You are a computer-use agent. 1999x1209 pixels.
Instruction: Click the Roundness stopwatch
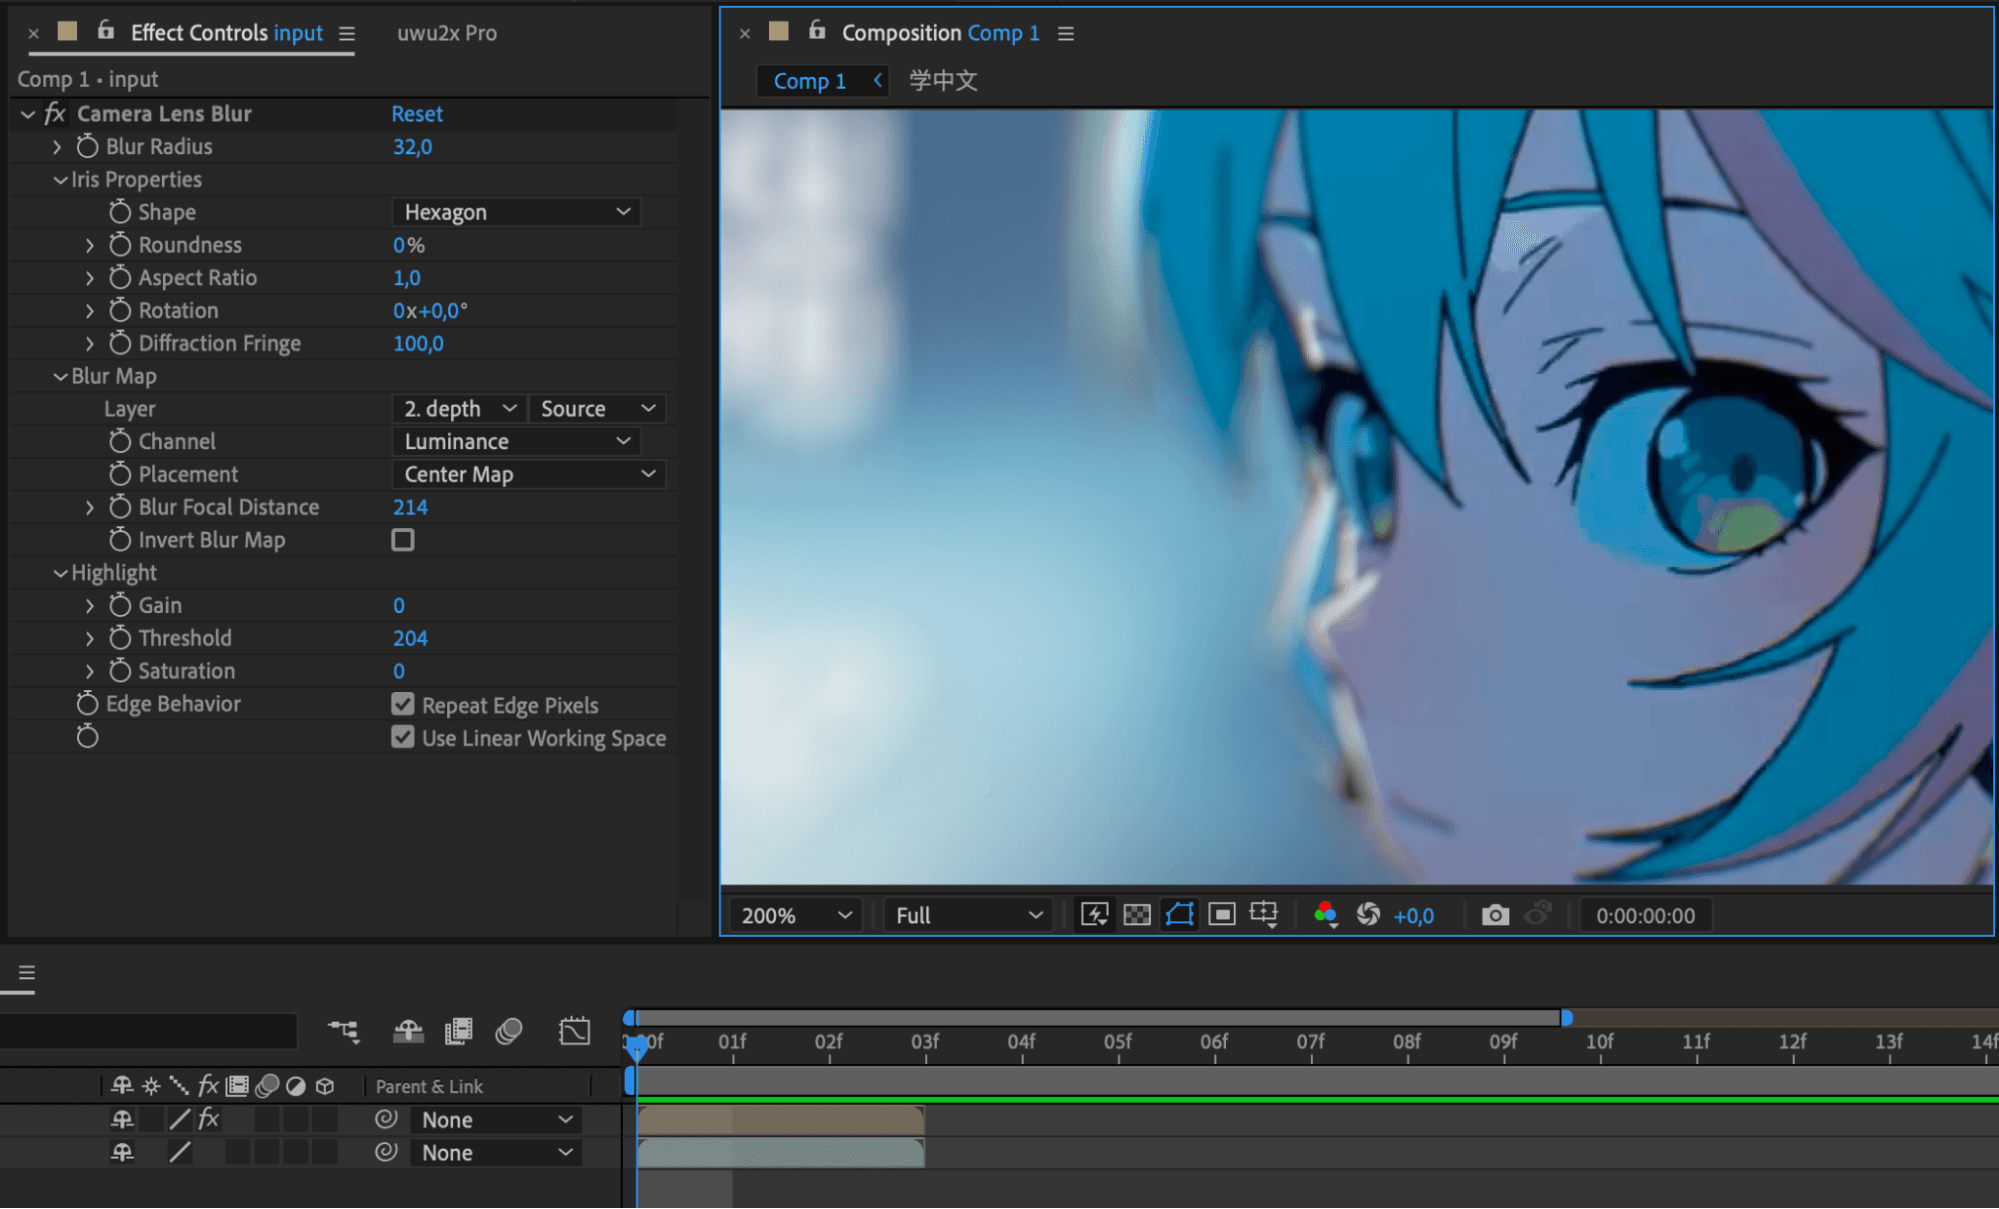[x=120, y=245]
